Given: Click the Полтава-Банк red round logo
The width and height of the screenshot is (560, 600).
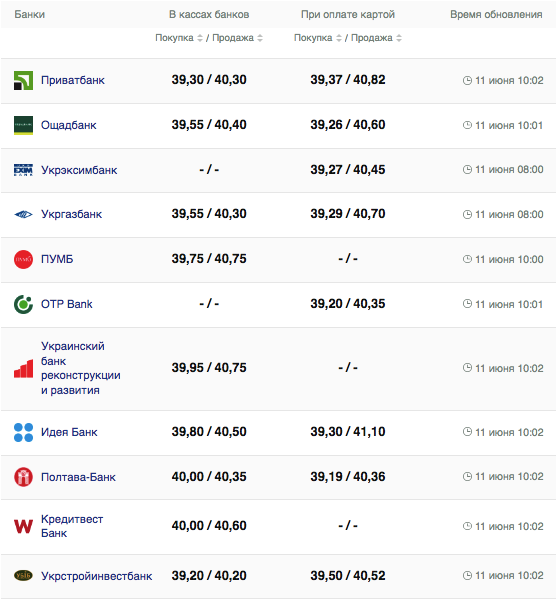Looking at the screenshot, I should (x=23, y=477).
